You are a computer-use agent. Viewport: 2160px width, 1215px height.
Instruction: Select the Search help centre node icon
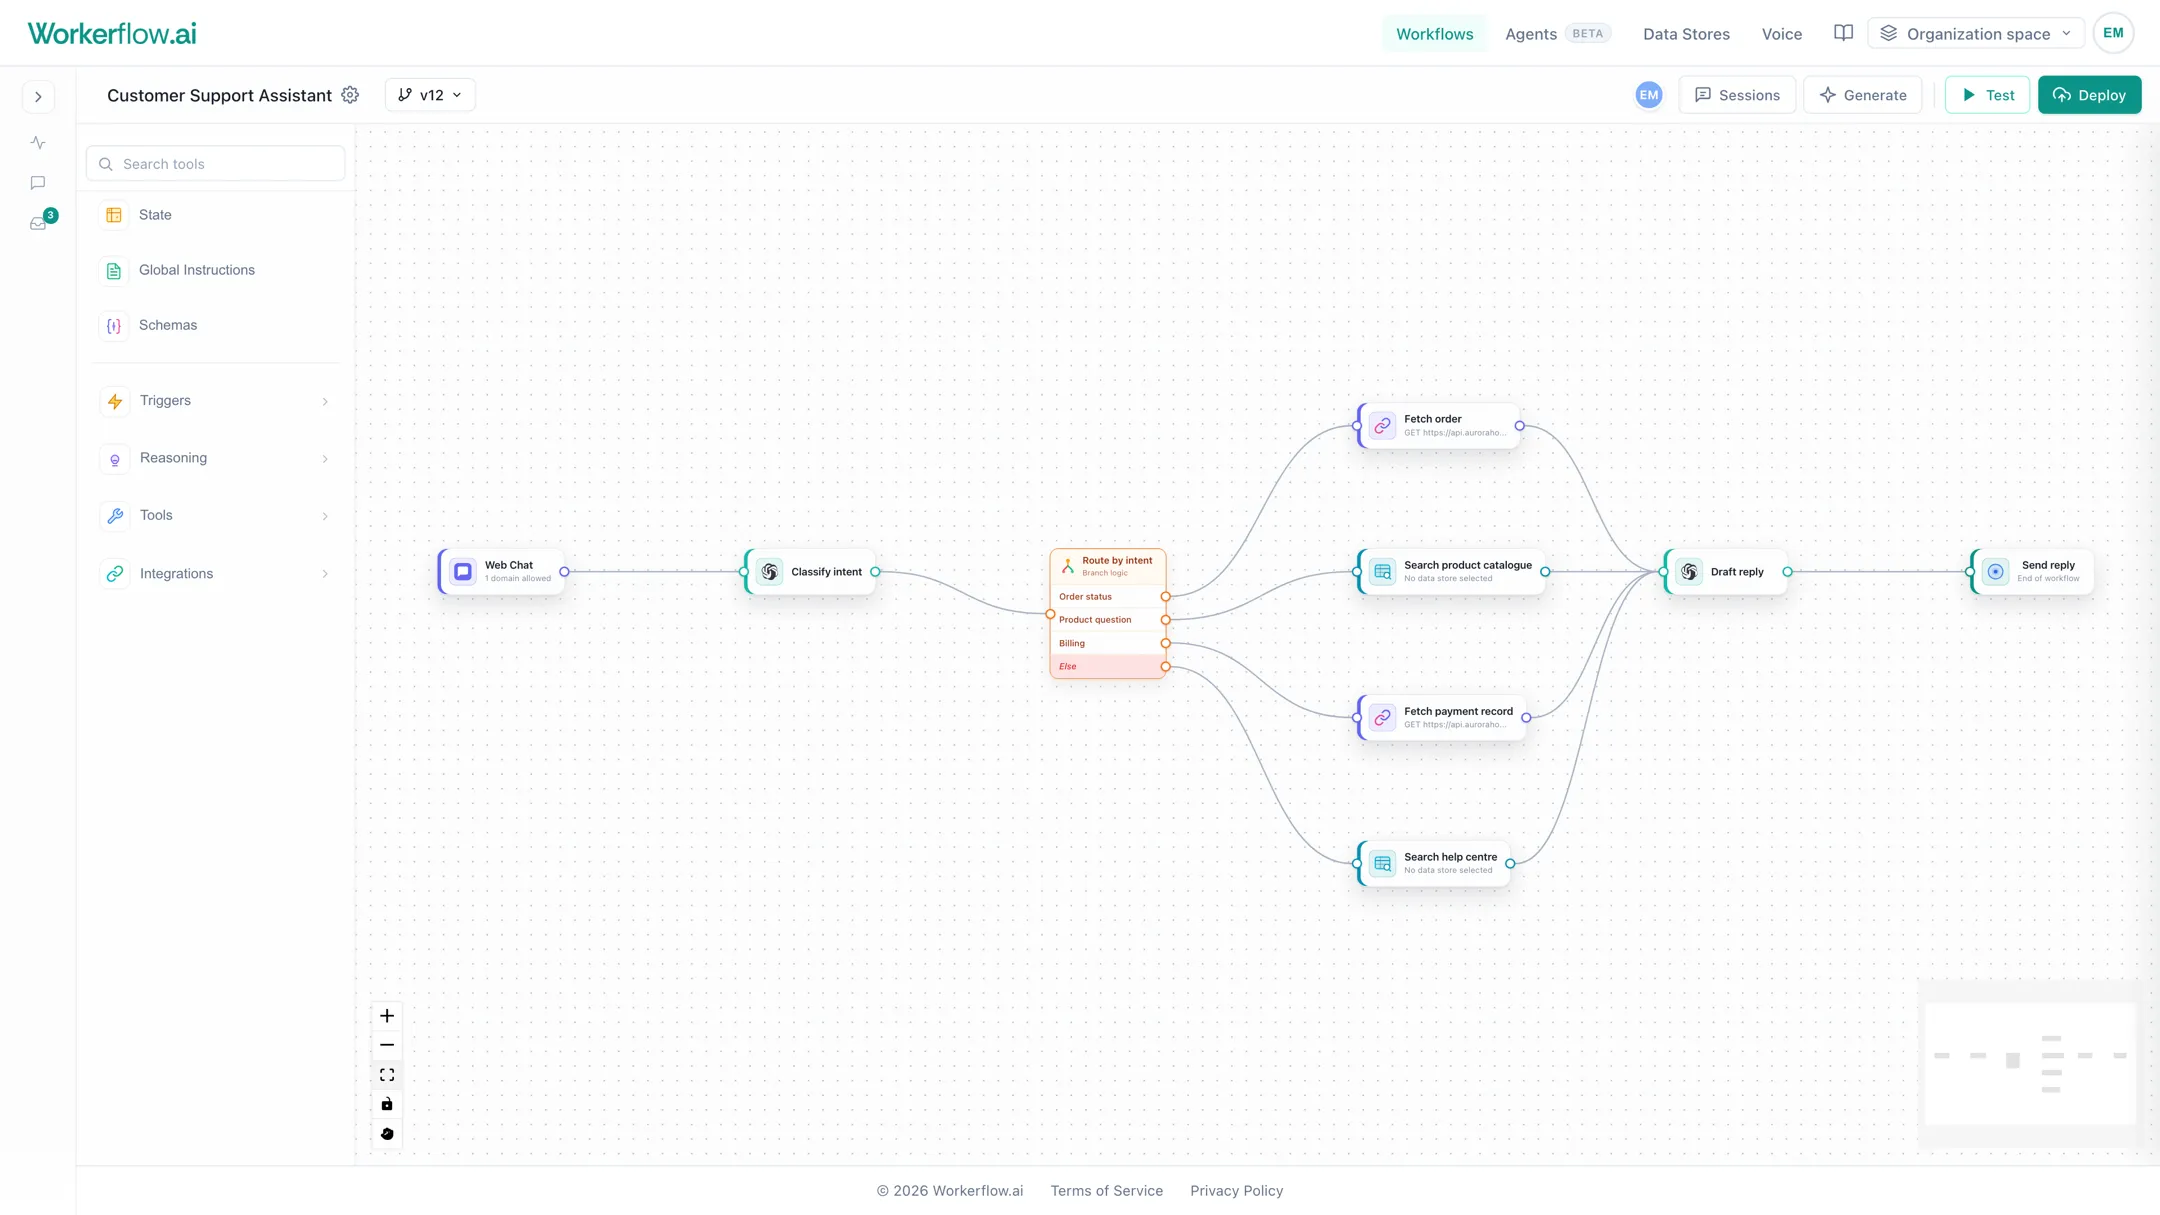pyautogui.click(x=1382, y=863)
